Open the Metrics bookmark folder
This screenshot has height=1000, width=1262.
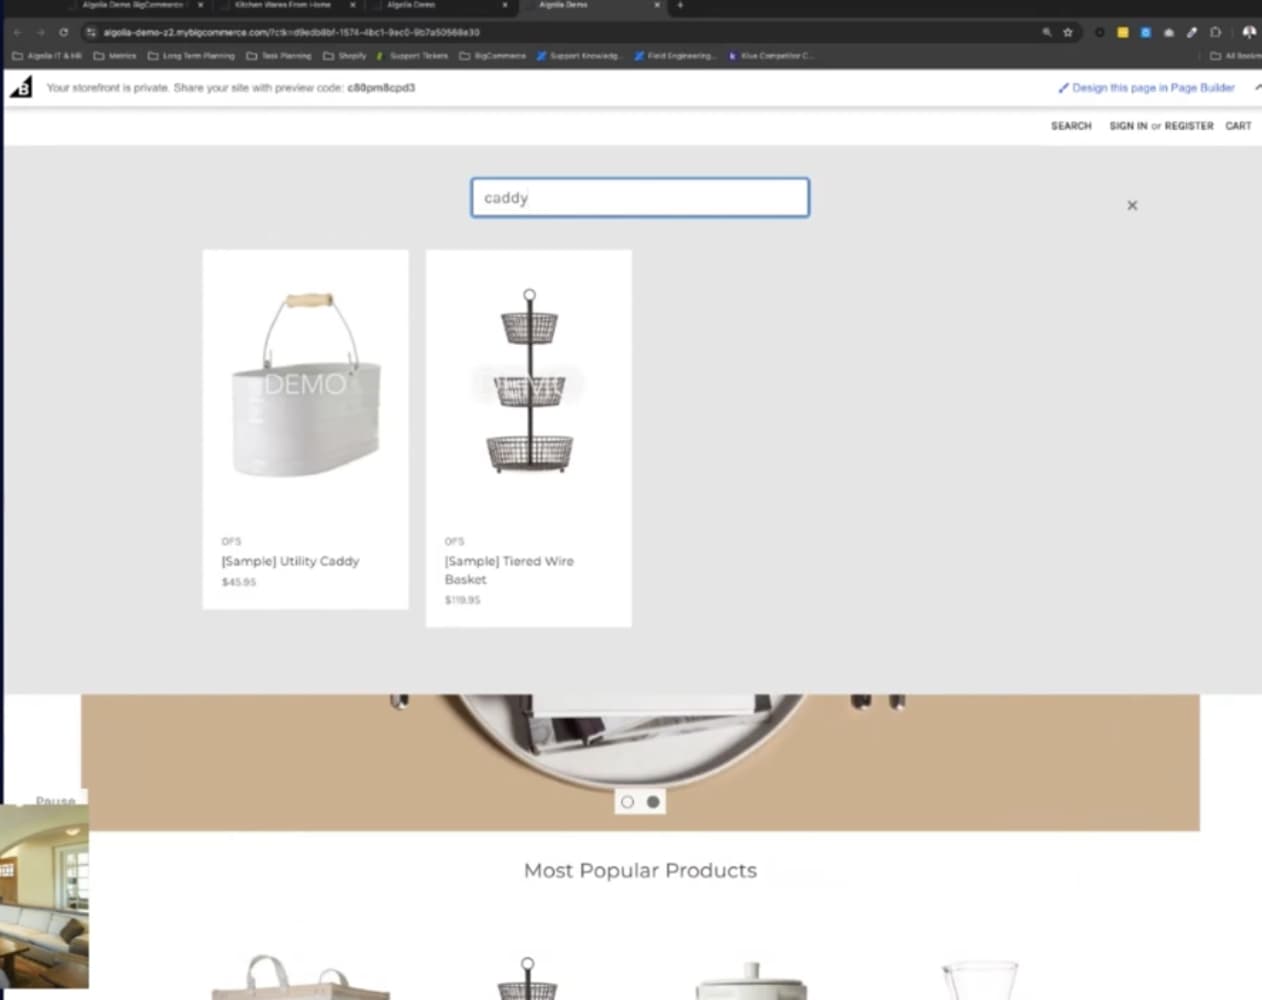115,56
